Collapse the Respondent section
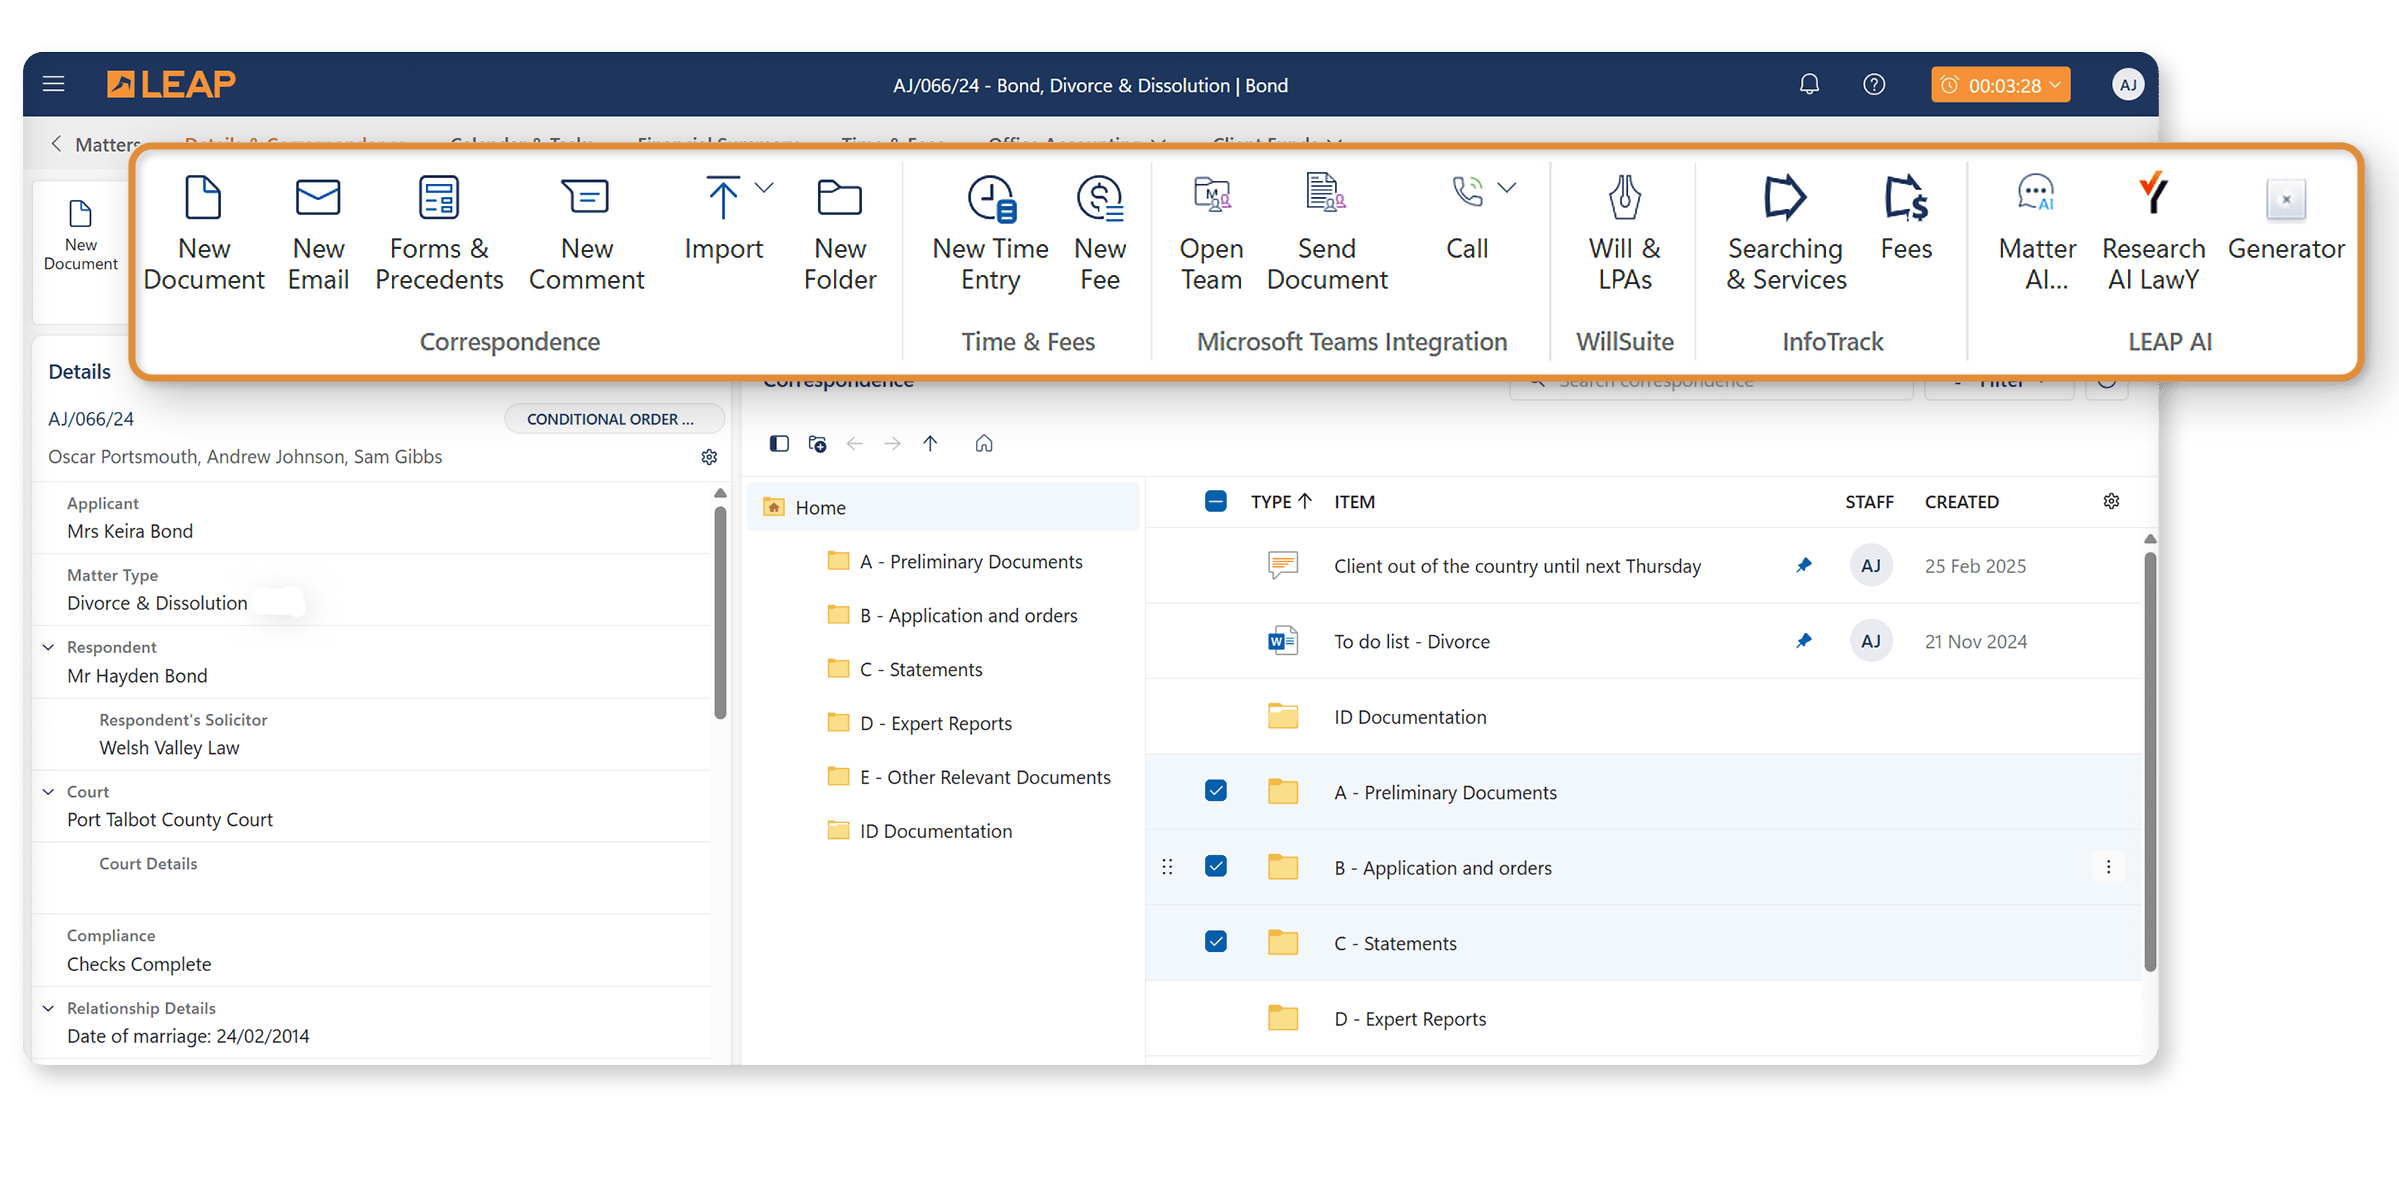 tap(48, 647)
